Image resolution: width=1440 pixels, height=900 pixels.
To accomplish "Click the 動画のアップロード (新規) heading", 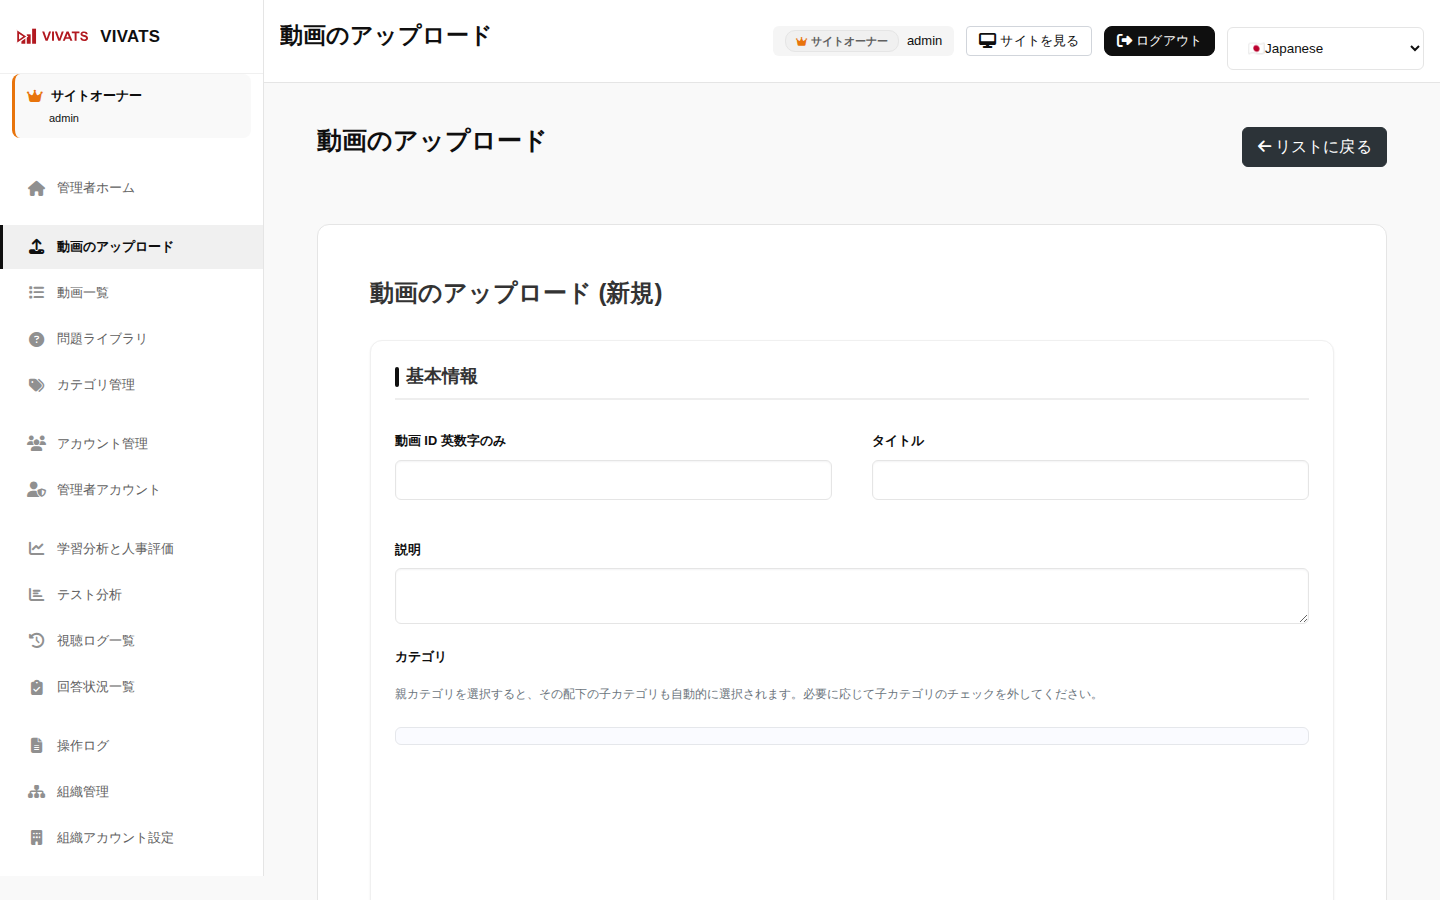I will tap(516, 293).
